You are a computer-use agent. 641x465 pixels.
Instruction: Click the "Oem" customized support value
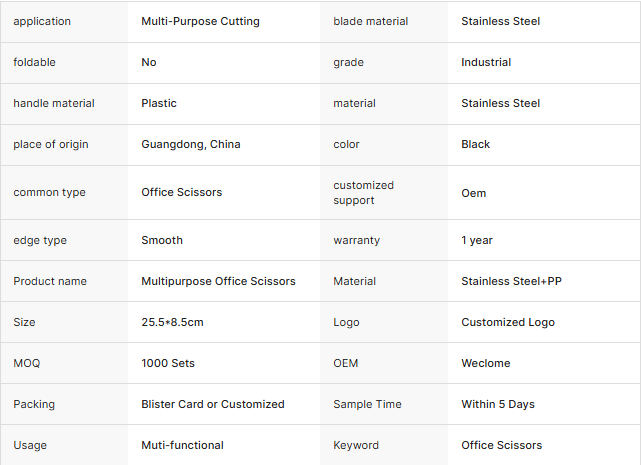coord(474,192)
